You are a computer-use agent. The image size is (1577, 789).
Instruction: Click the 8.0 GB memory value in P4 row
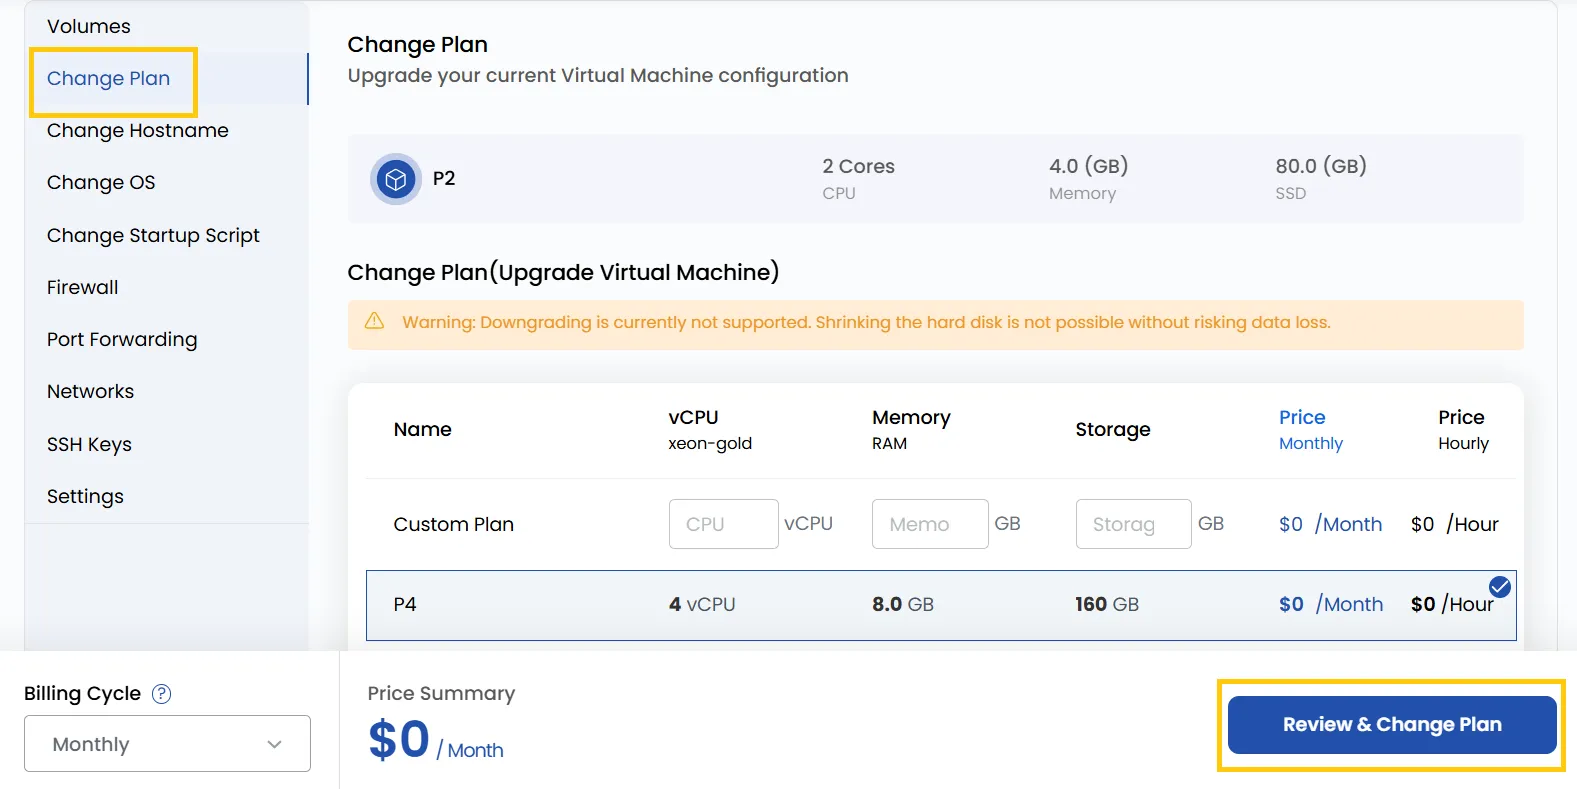[x=903, y=604]
